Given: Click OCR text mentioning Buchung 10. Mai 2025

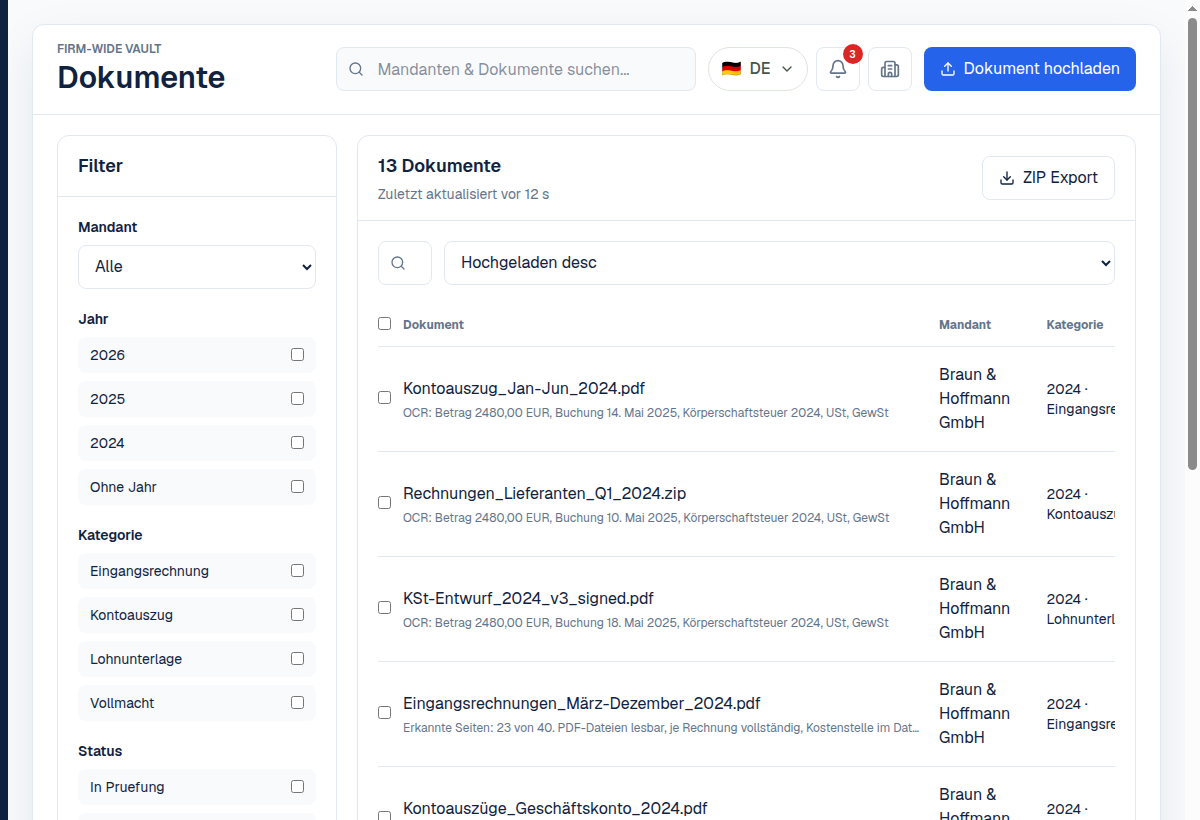Looking at the screenshot, I should [646, 518].
